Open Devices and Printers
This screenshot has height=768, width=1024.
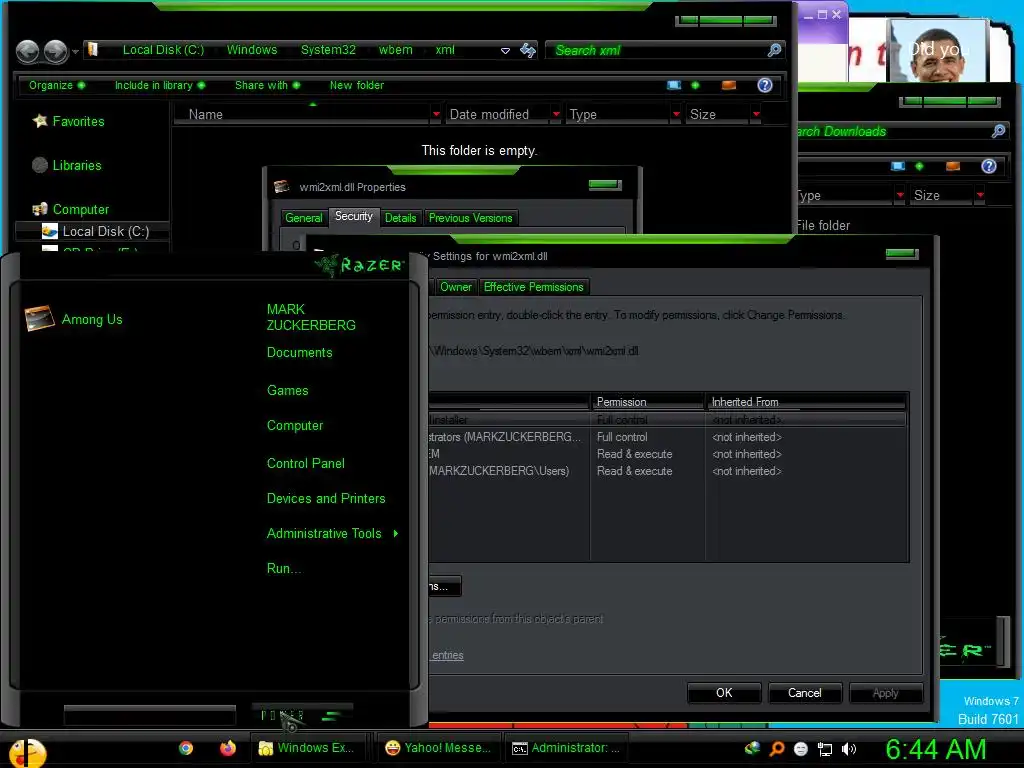pos(326,499)
